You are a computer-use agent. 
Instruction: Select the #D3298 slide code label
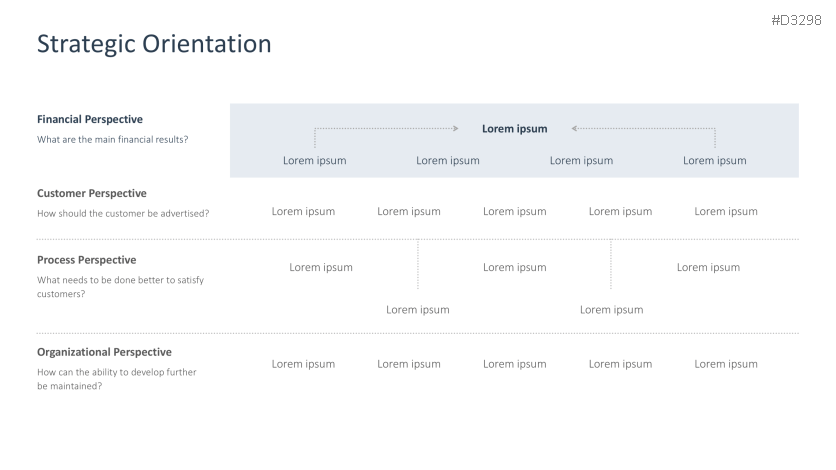point(797,20)
